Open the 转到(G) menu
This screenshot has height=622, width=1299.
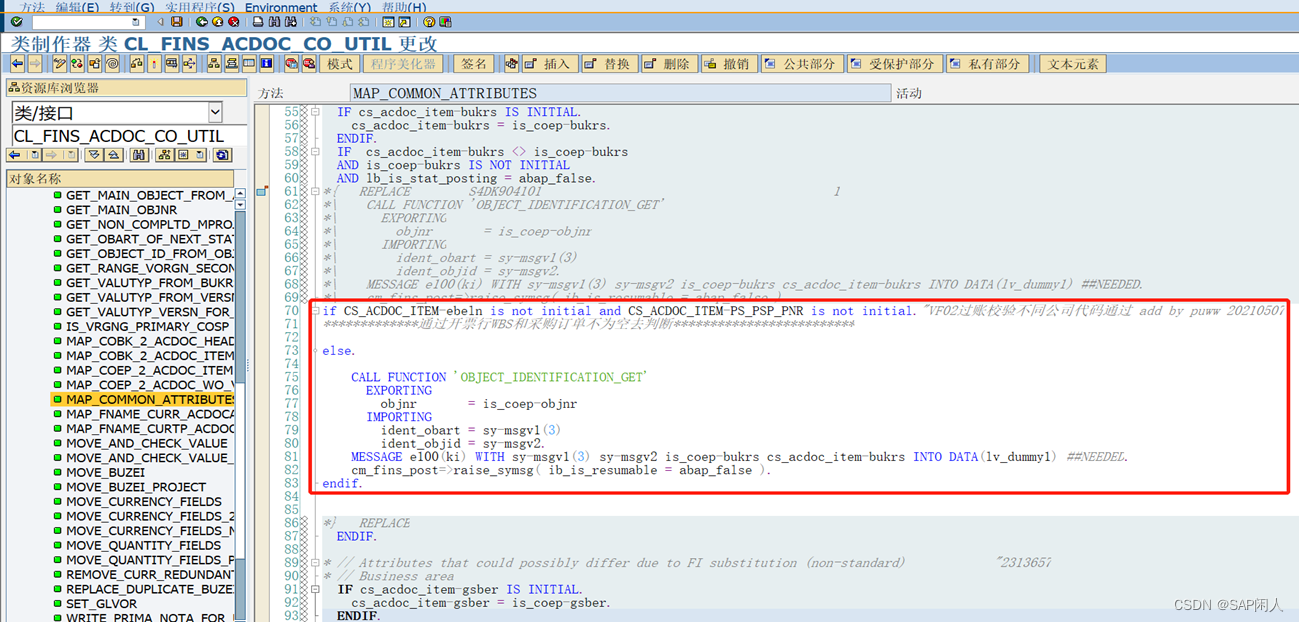click(132, 6)
